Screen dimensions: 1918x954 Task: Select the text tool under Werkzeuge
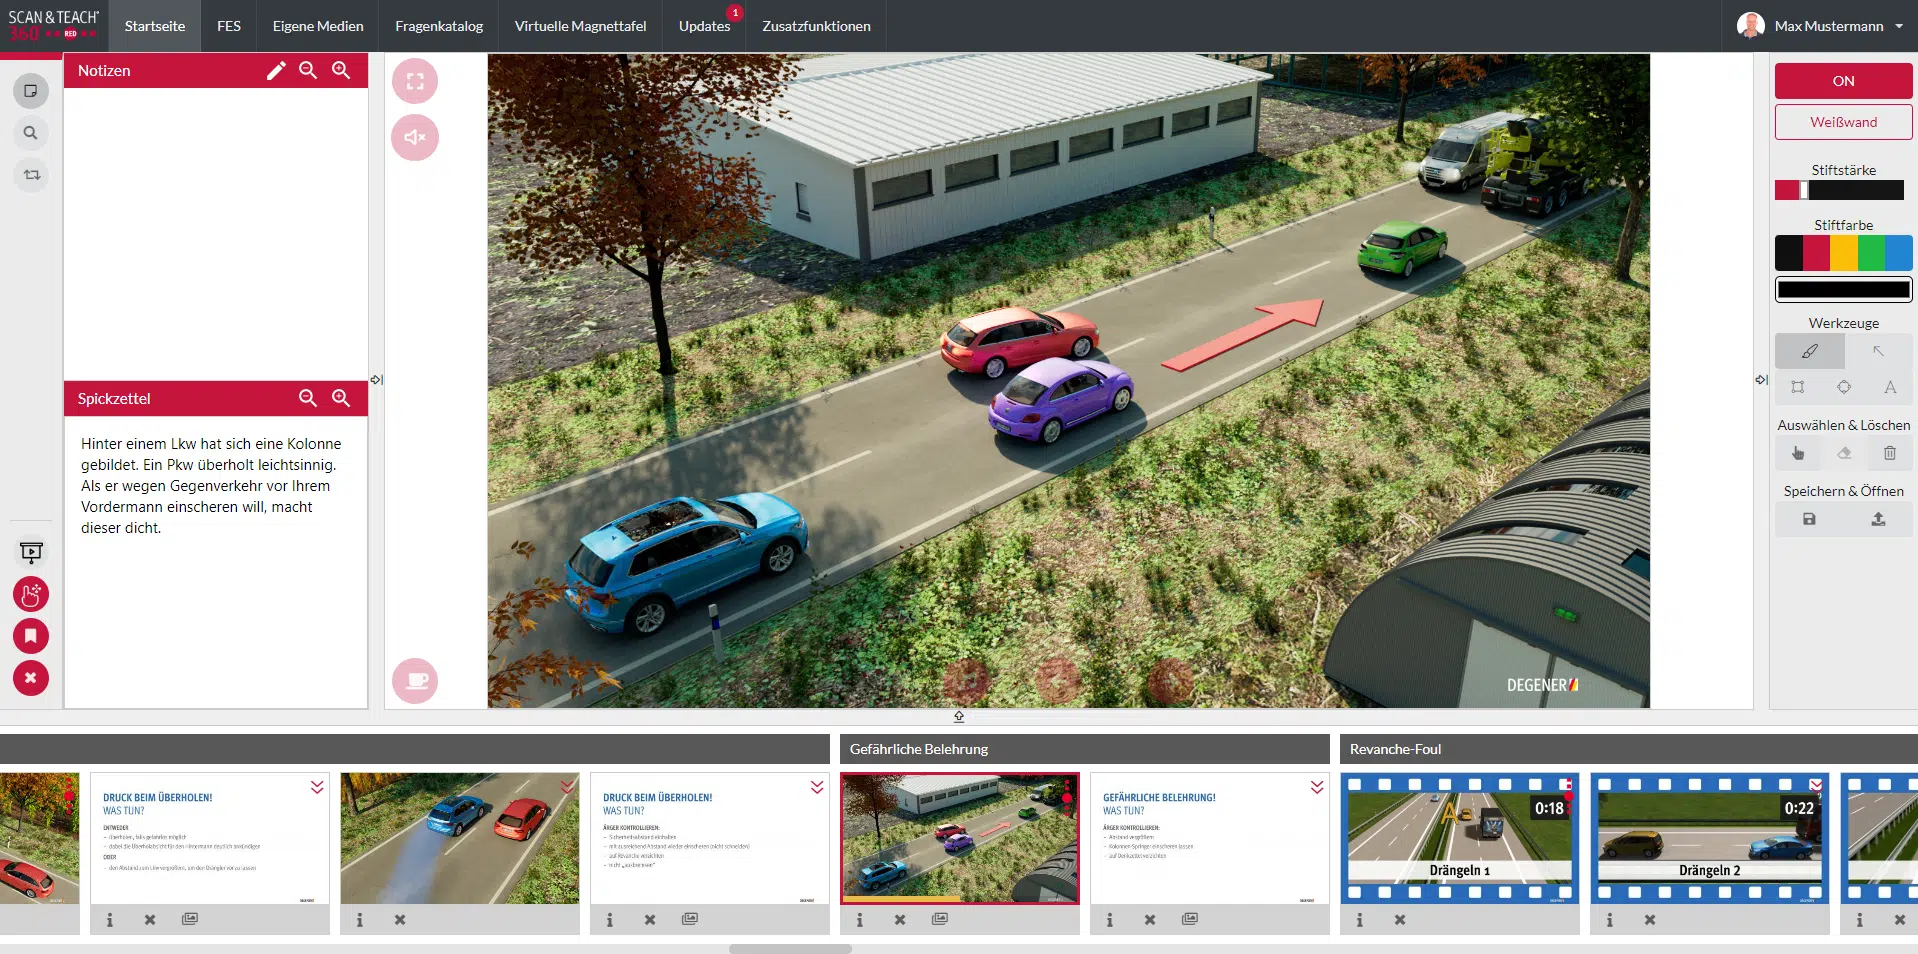coord(1889,387)
